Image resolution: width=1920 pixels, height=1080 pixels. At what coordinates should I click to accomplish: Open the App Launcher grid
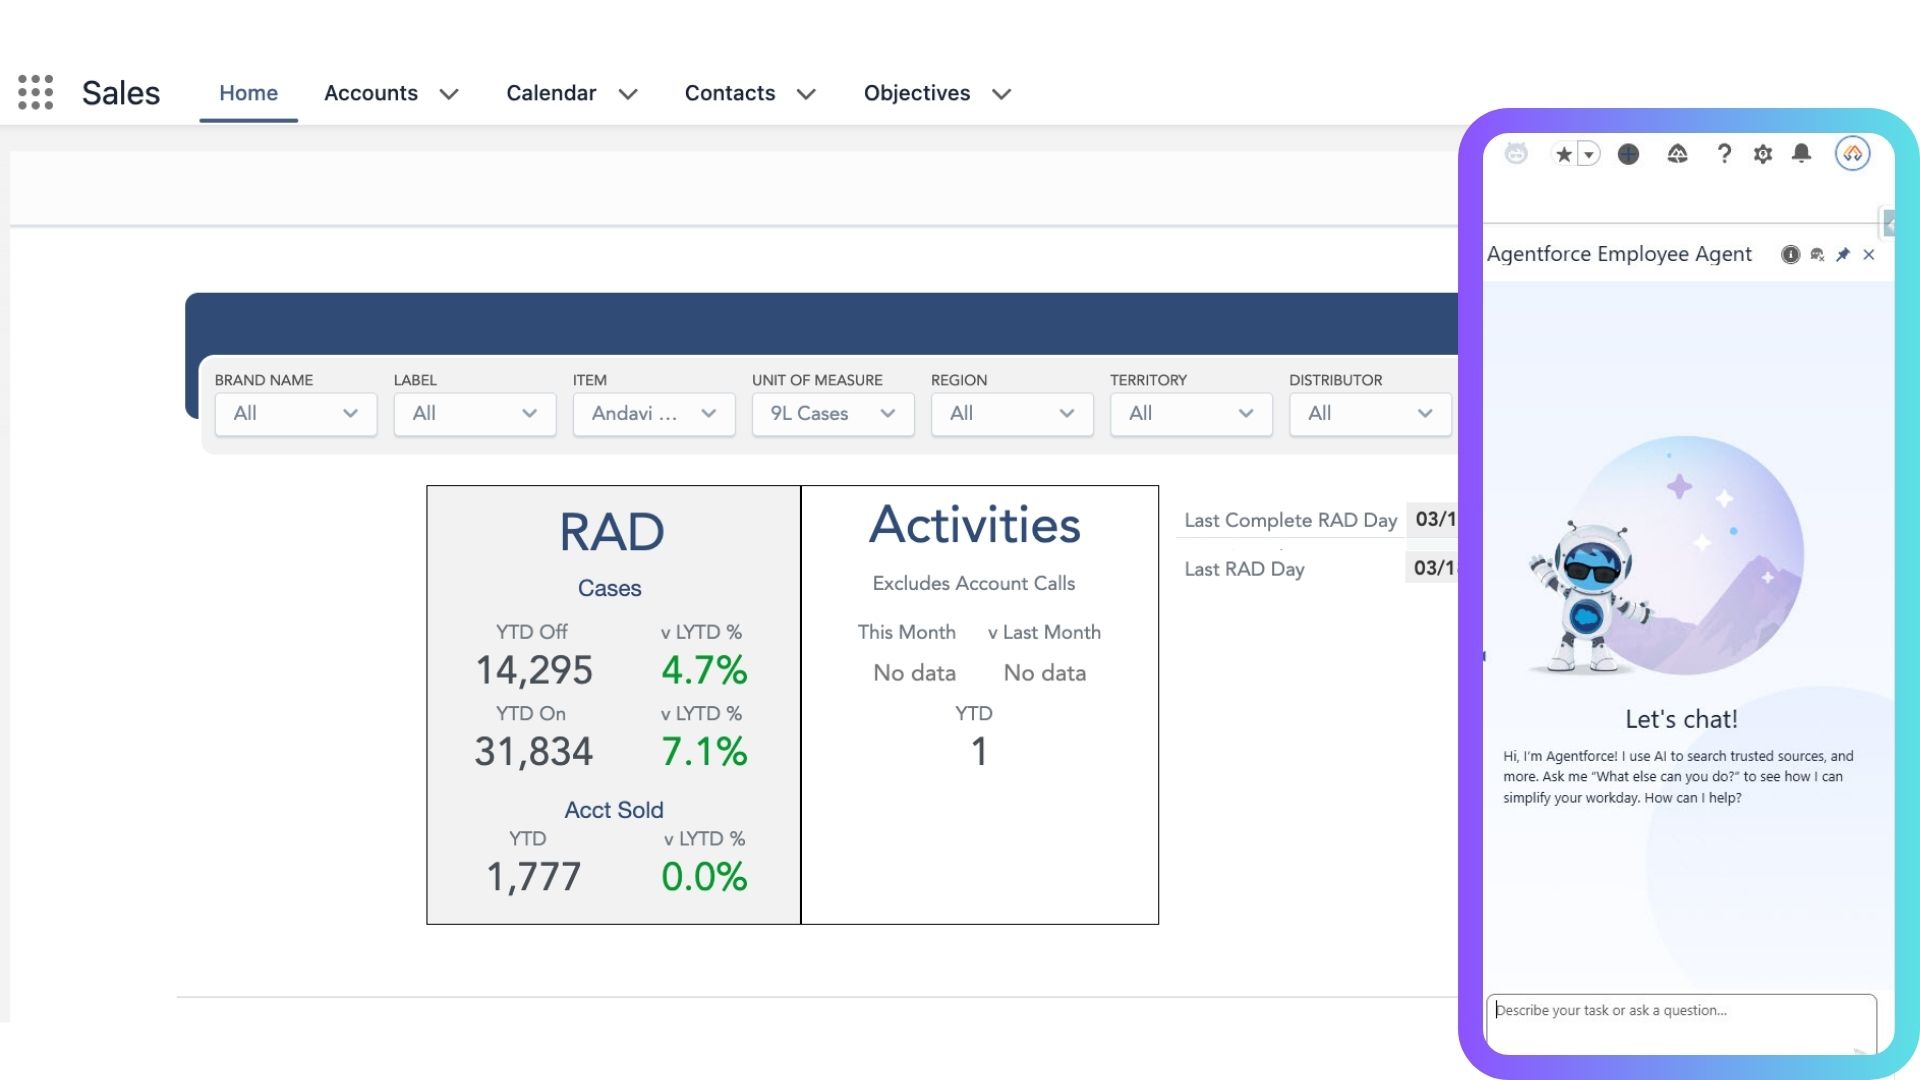(35, 92)
